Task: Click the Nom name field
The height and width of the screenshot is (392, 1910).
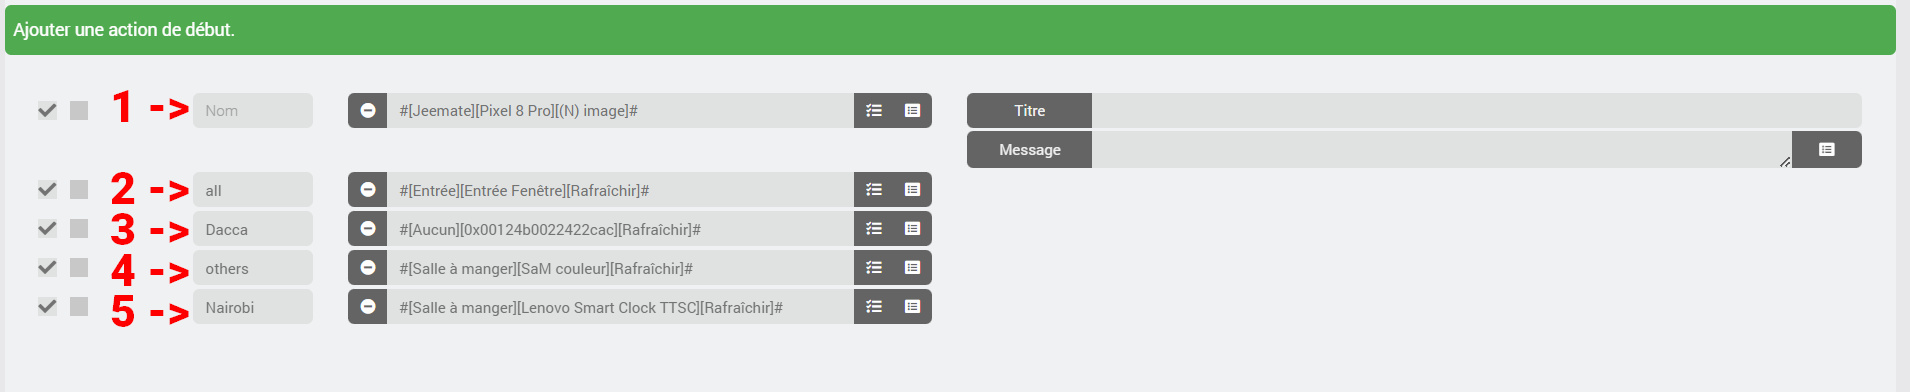Action: pos(253,110)
